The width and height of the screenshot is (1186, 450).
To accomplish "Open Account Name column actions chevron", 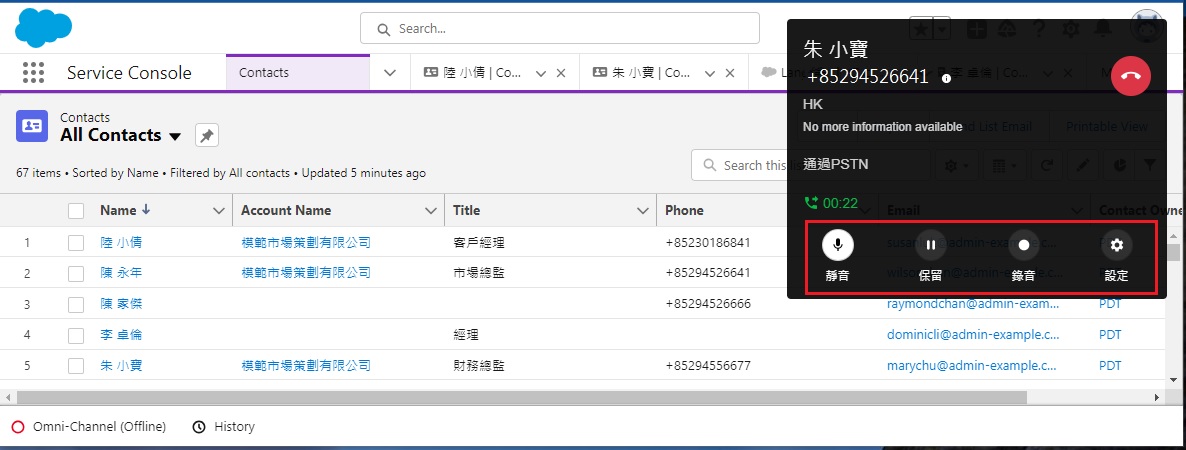I will click(431, 211).
